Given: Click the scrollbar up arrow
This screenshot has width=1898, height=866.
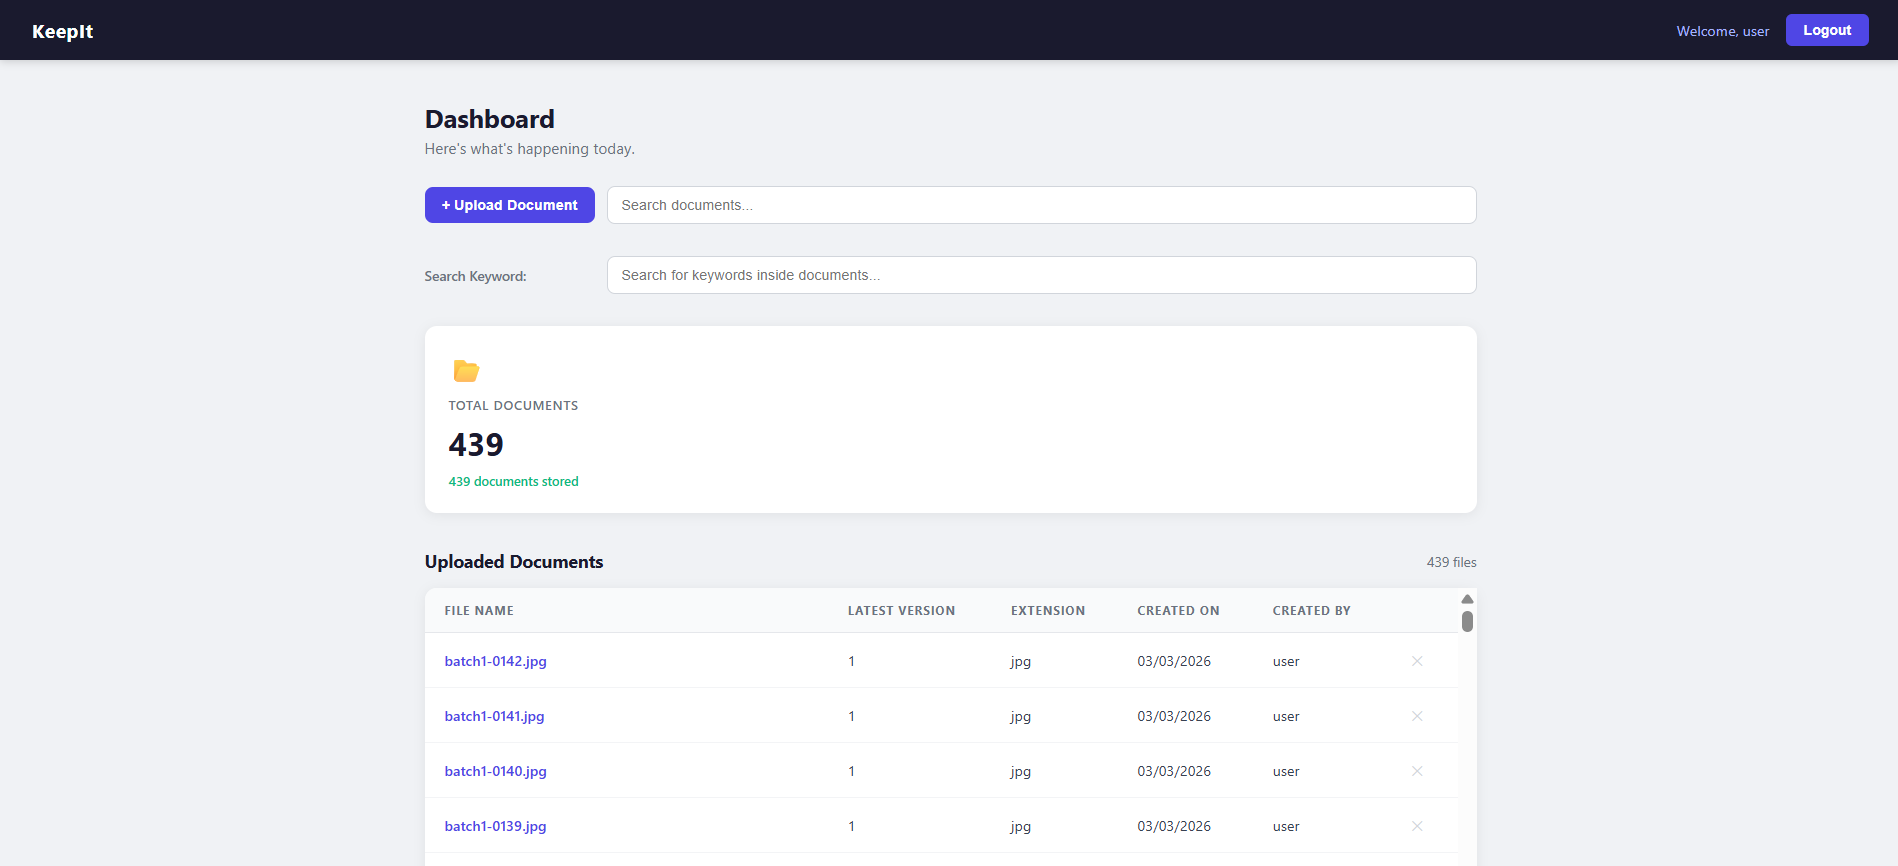Looking at the screenshot, I should pyautogui.click(x=1467, y=599).
